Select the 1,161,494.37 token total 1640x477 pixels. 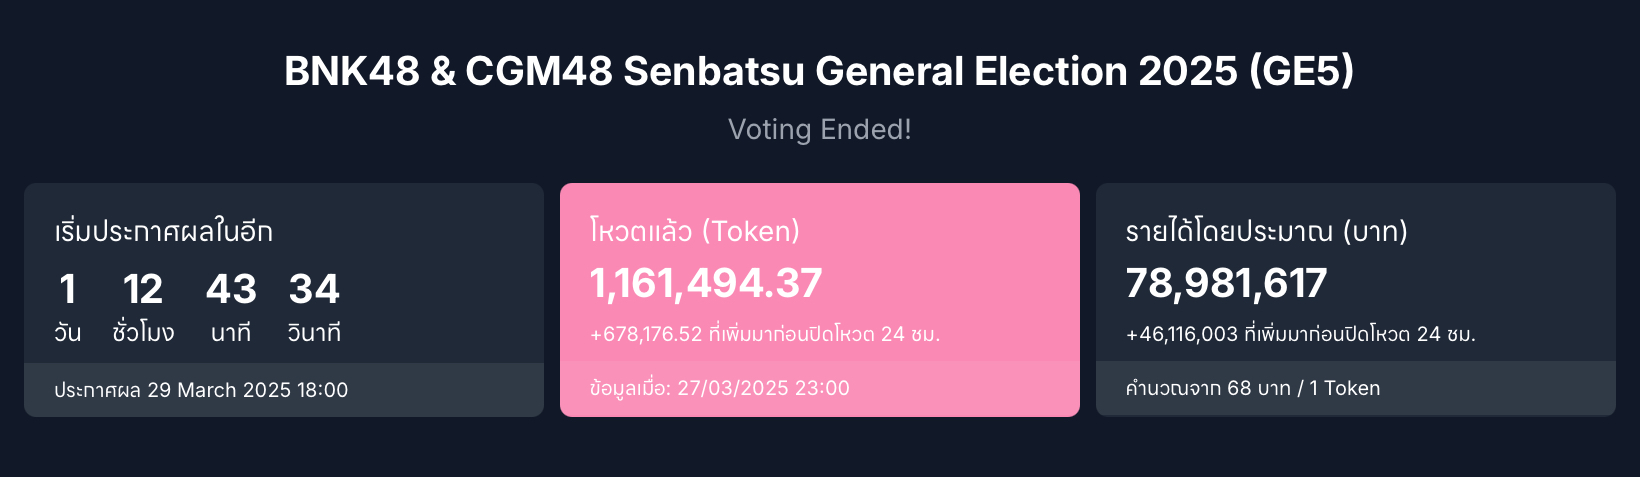click(x=706, y=283)
